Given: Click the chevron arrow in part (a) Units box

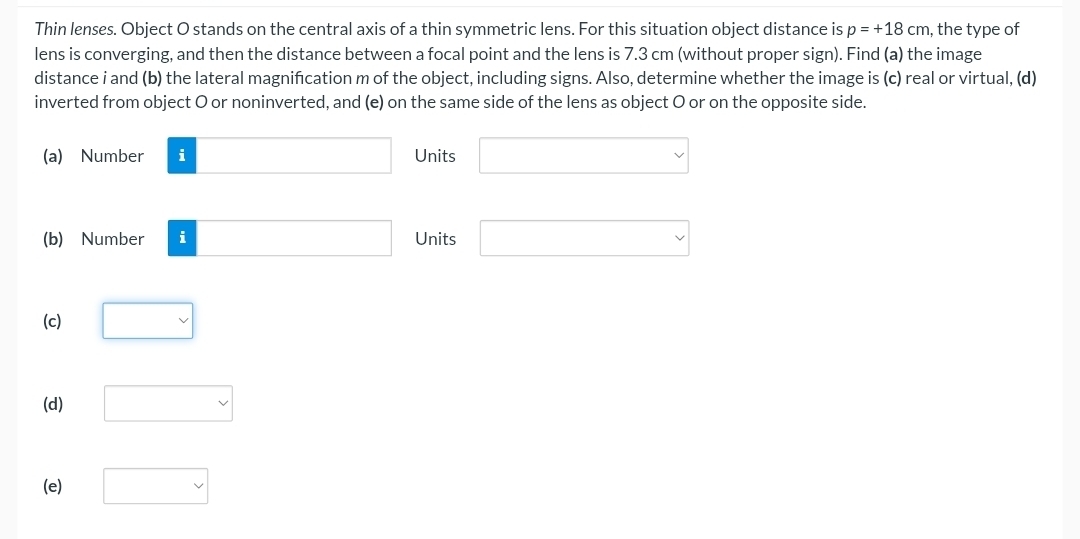Looking at the screenshot, I should click(x=679, y=156).
